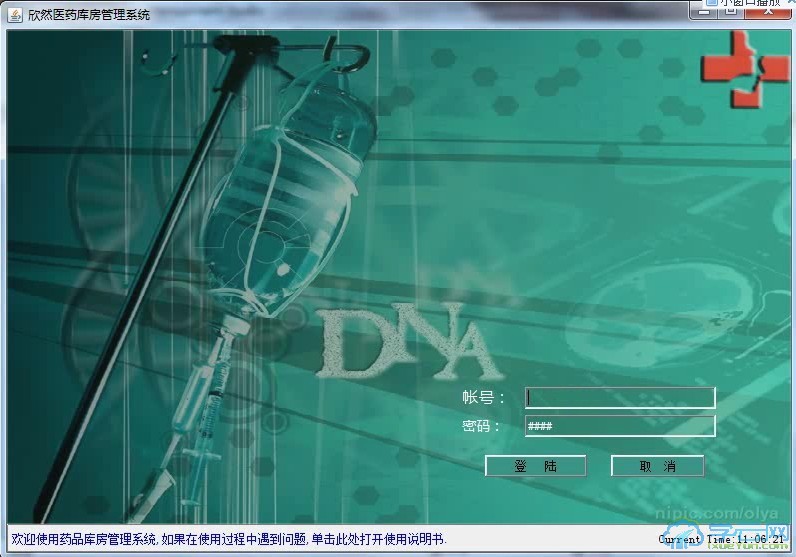The height and width of the screenshot is (557, 796).
Task: Click the 帐号 account input field
Action: tap(620, 398)
